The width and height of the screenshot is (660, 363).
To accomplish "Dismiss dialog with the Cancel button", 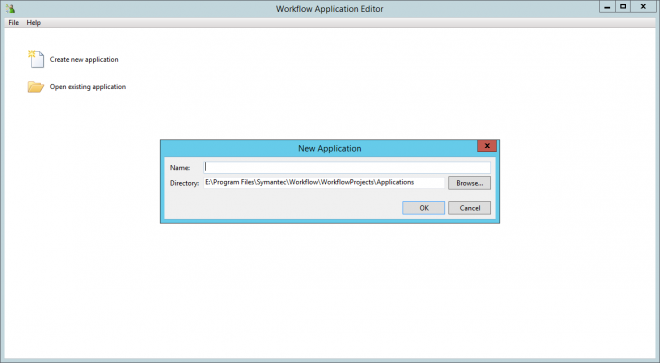I will [469, 208].
